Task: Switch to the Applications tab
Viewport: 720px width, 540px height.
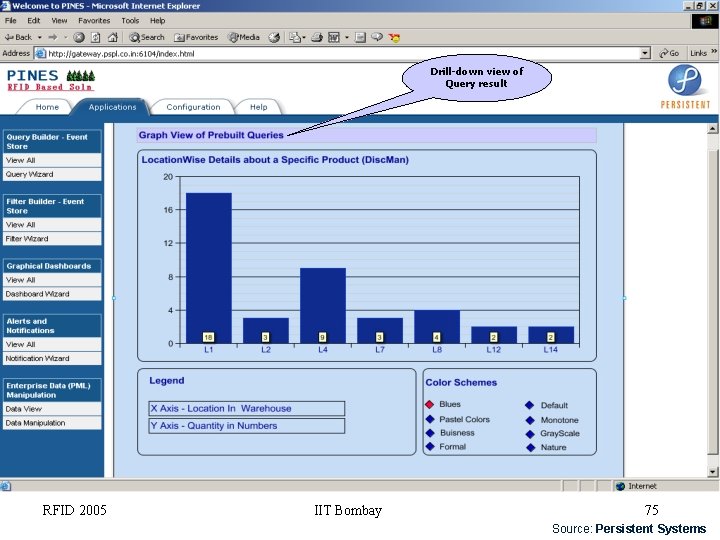Action: (112, 107)
